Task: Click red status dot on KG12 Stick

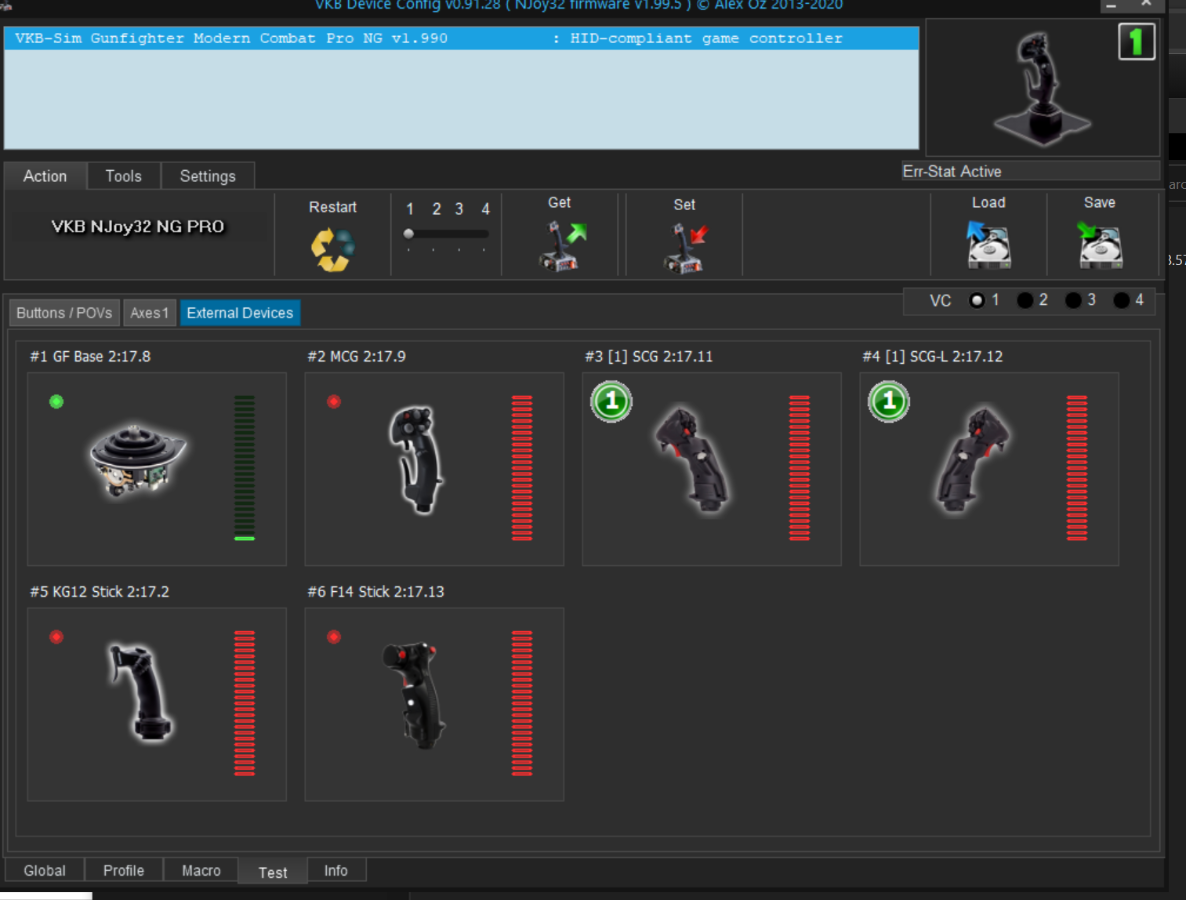Action: click(56, 637)
